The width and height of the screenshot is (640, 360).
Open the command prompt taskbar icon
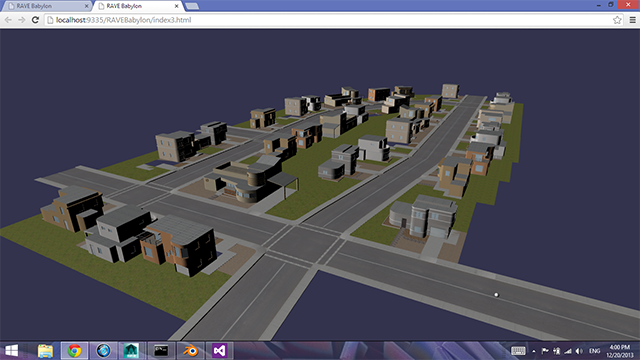click(161, 351)
